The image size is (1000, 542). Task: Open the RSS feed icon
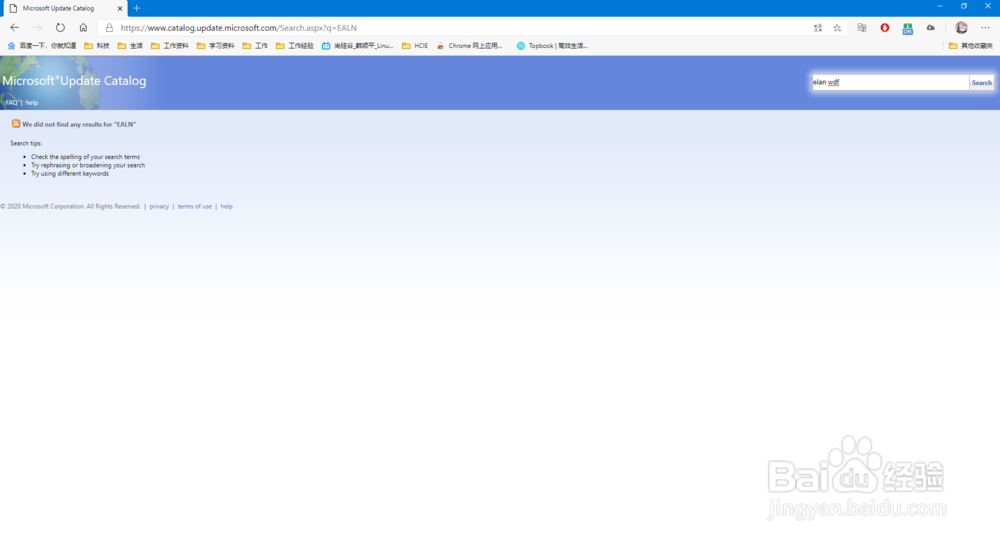pos(16,124)
